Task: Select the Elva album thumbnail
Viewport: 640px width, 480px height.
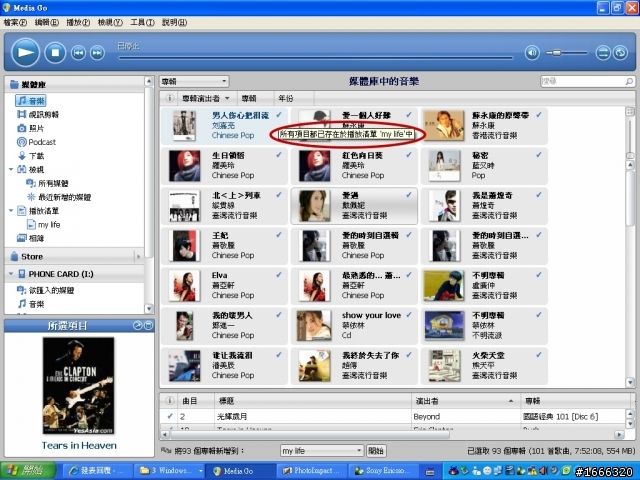Action: 184,285
